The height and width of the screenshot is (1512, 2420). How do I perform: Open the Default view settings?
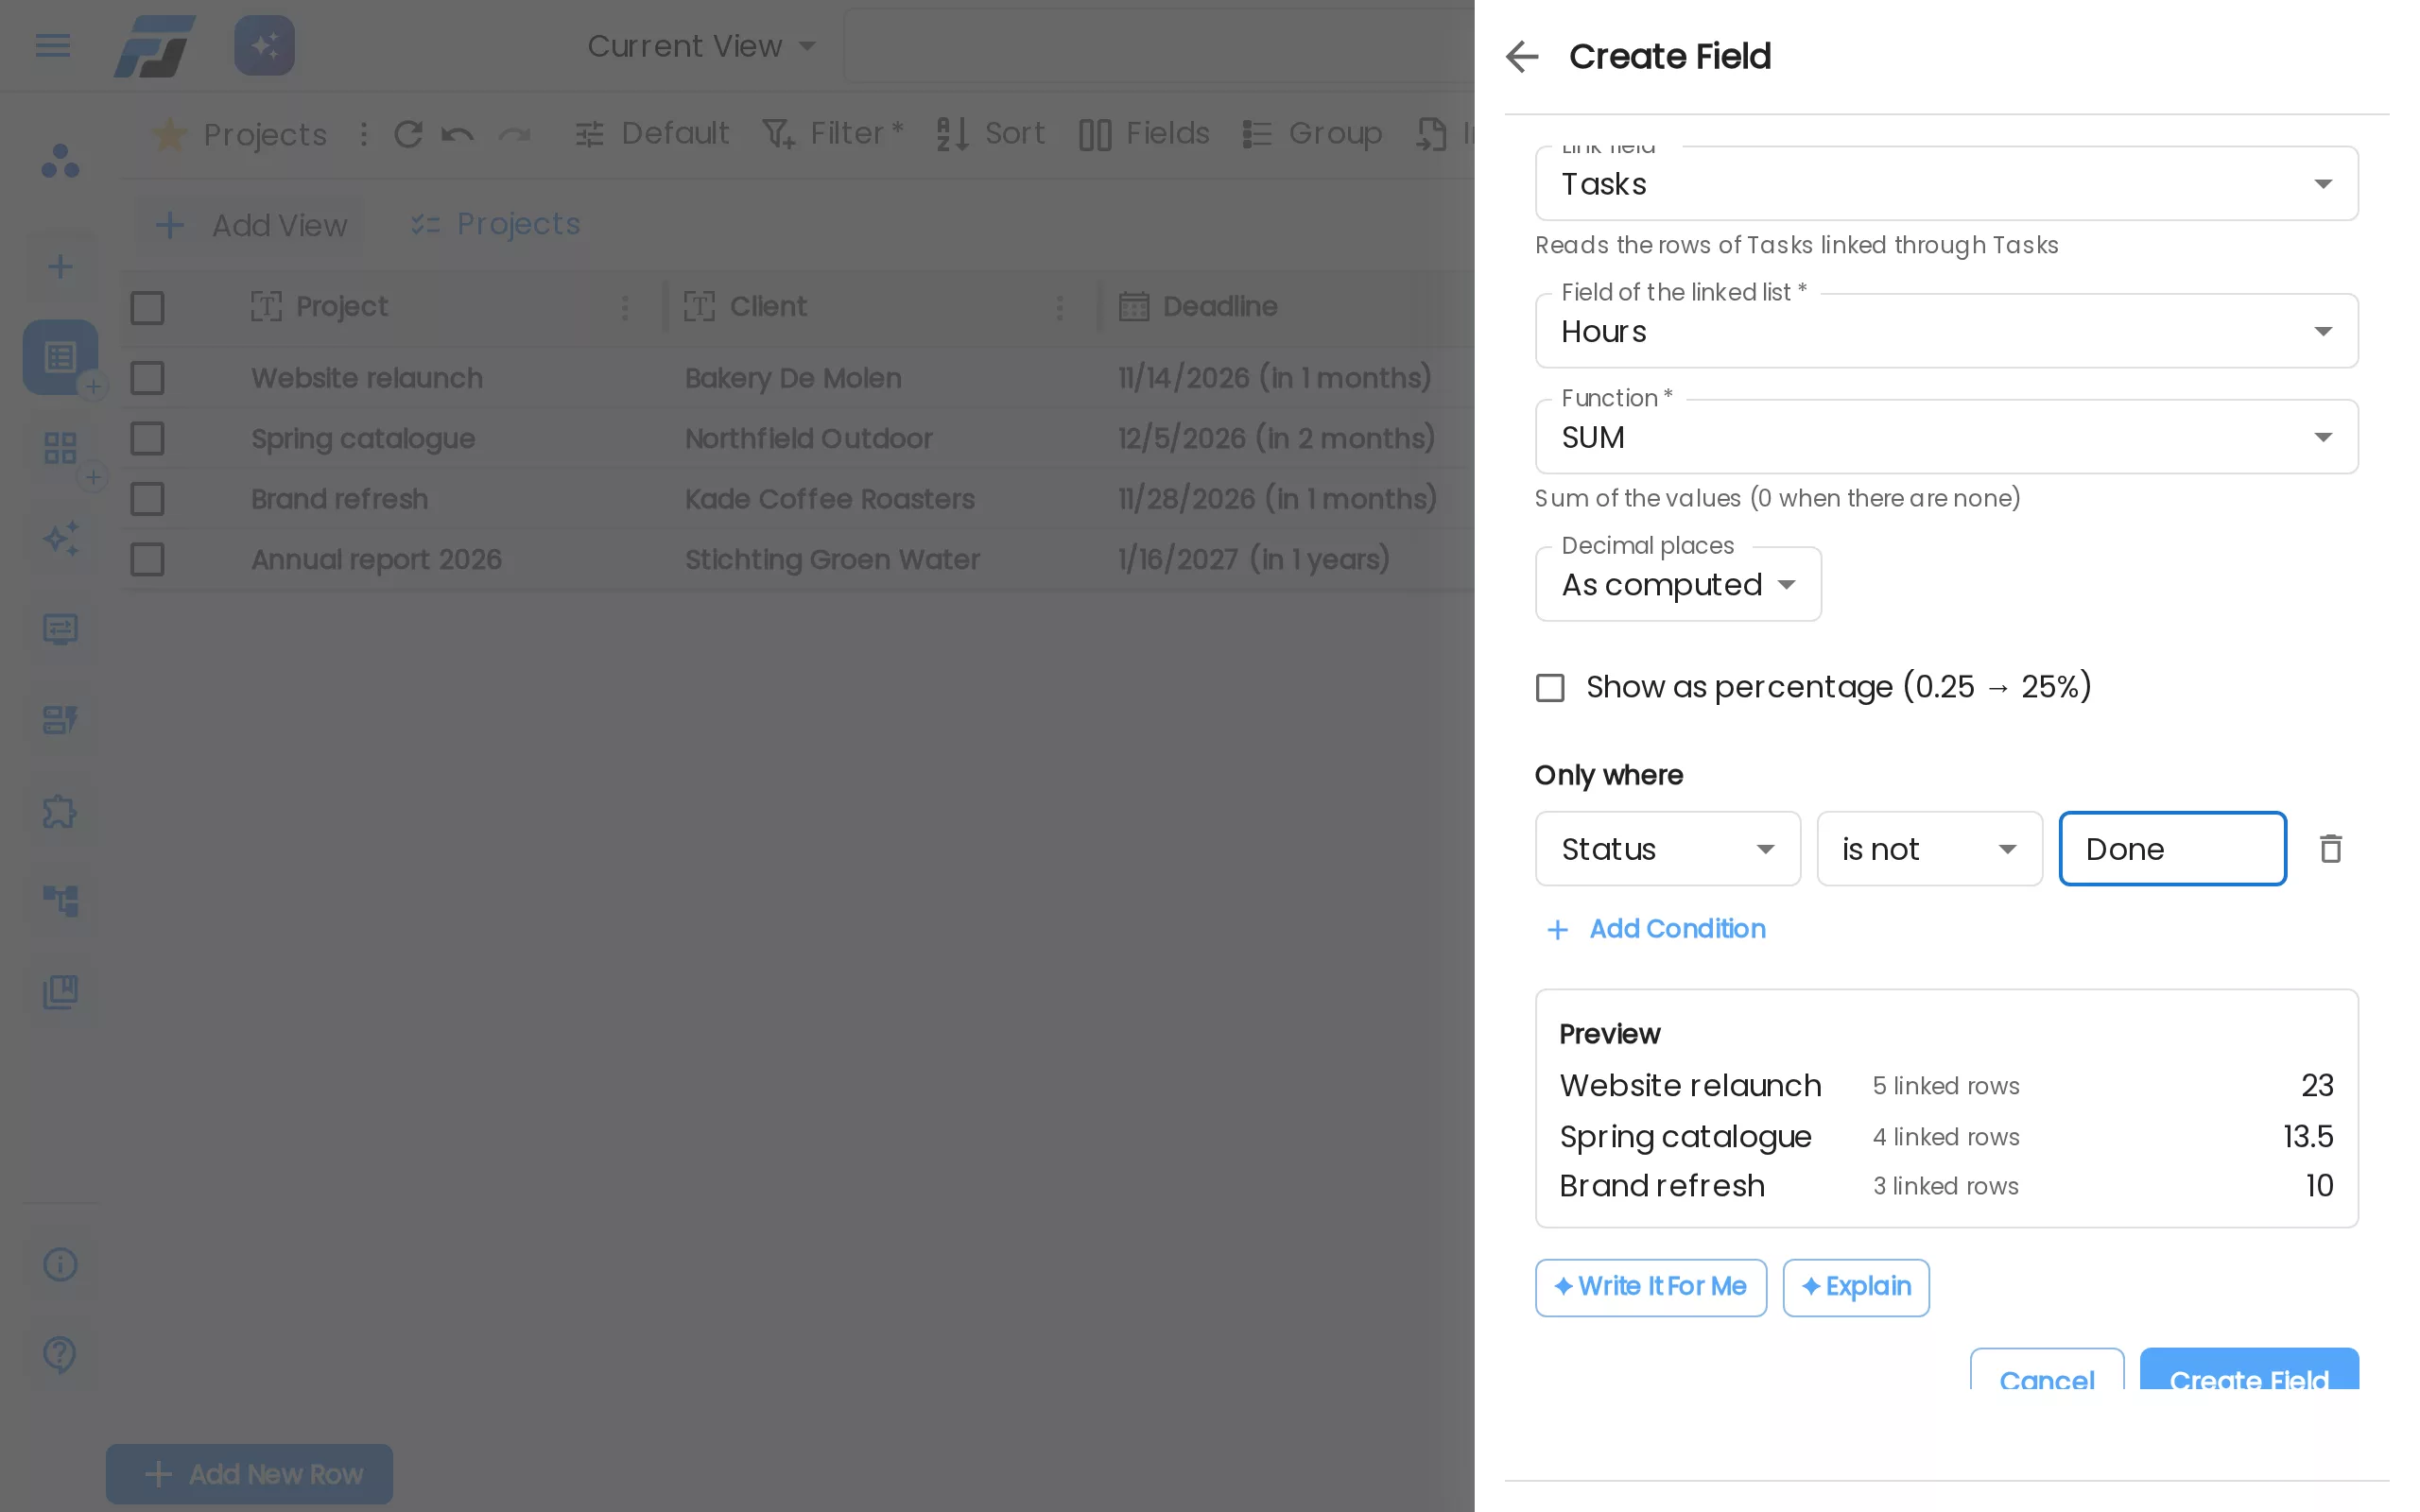click(x=652, y=134)
